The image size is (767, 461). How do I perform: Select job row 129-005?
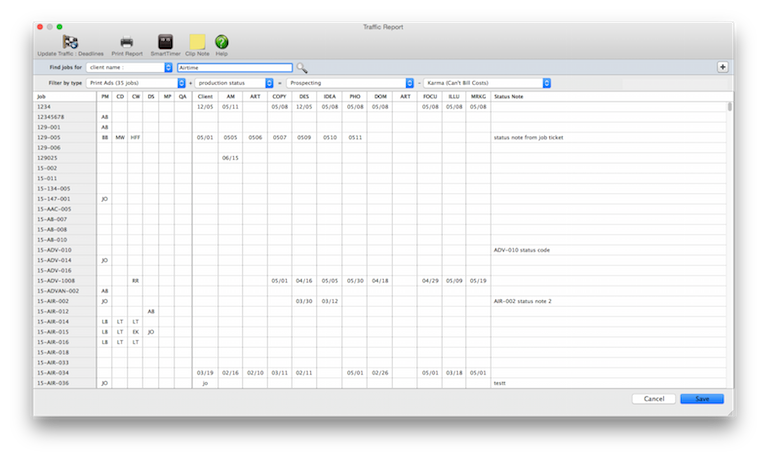[64, 137]
